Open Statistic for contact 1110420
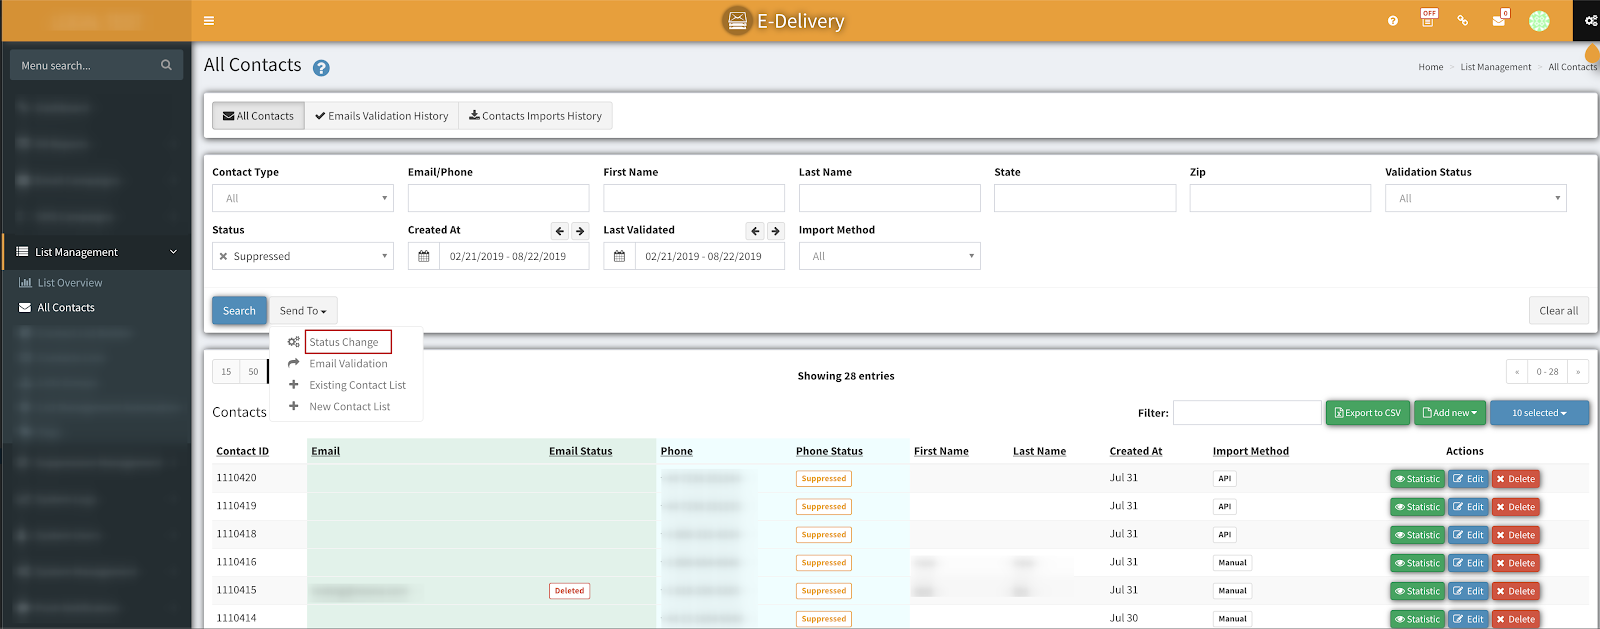The image size is (1600, 629). coord(1417,479)
